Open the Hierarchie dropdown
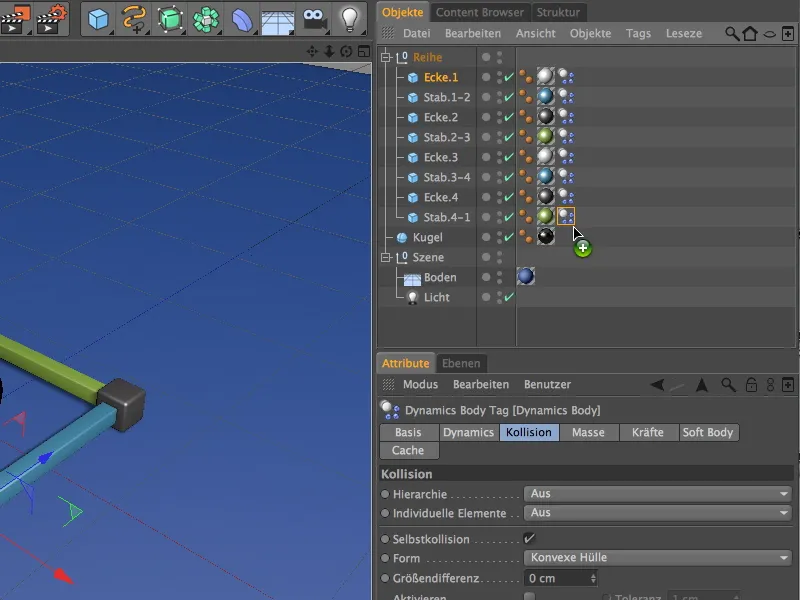Screen dimensions: 800x600 click(x=657, y=493)
